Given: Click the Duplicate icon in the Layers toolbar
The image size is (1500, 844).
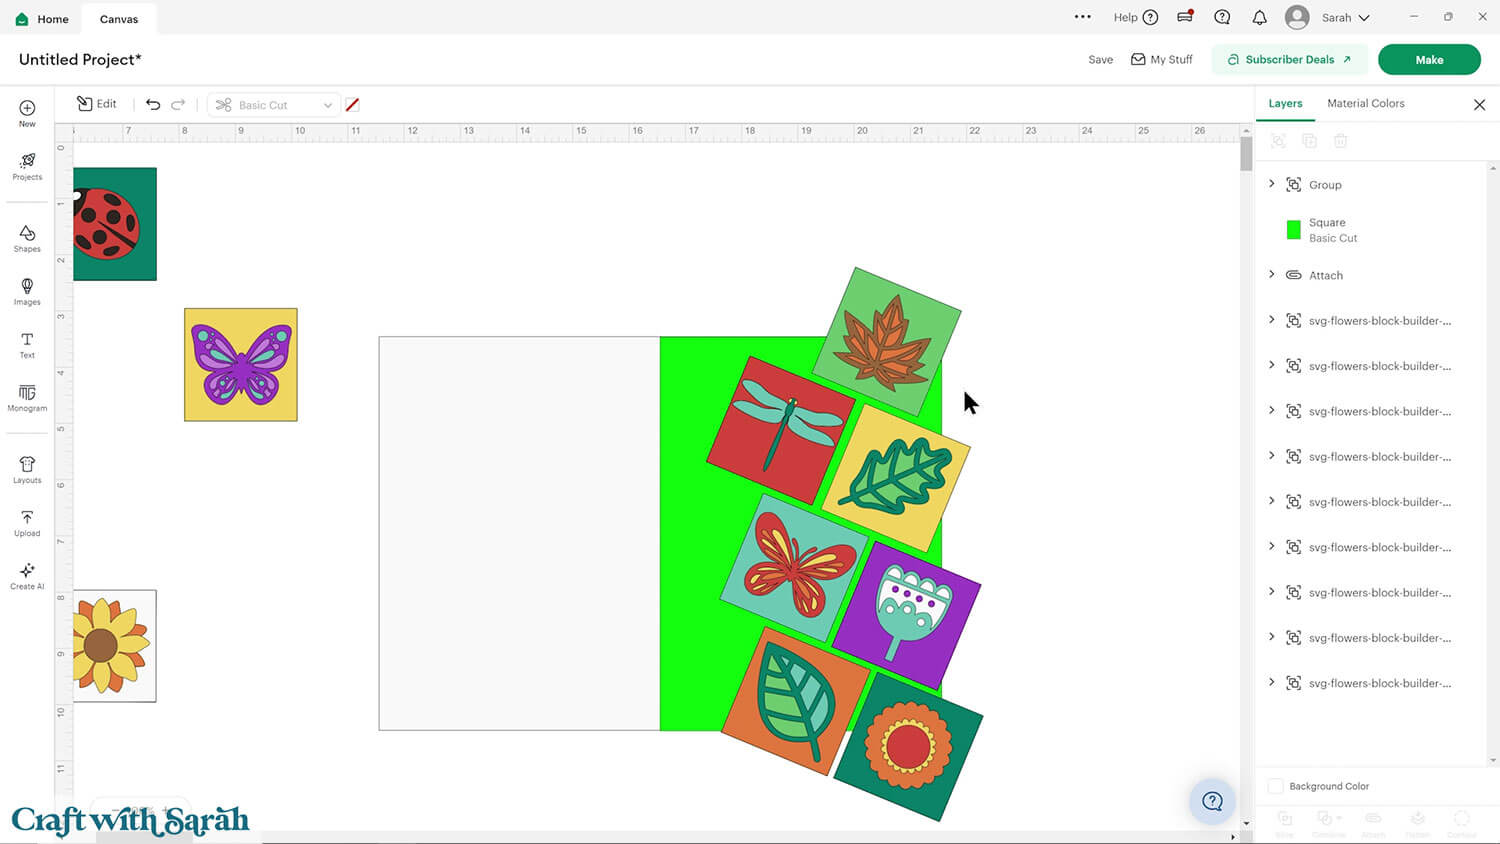Looking at the screenshot, I should (x=1309, y=141).
